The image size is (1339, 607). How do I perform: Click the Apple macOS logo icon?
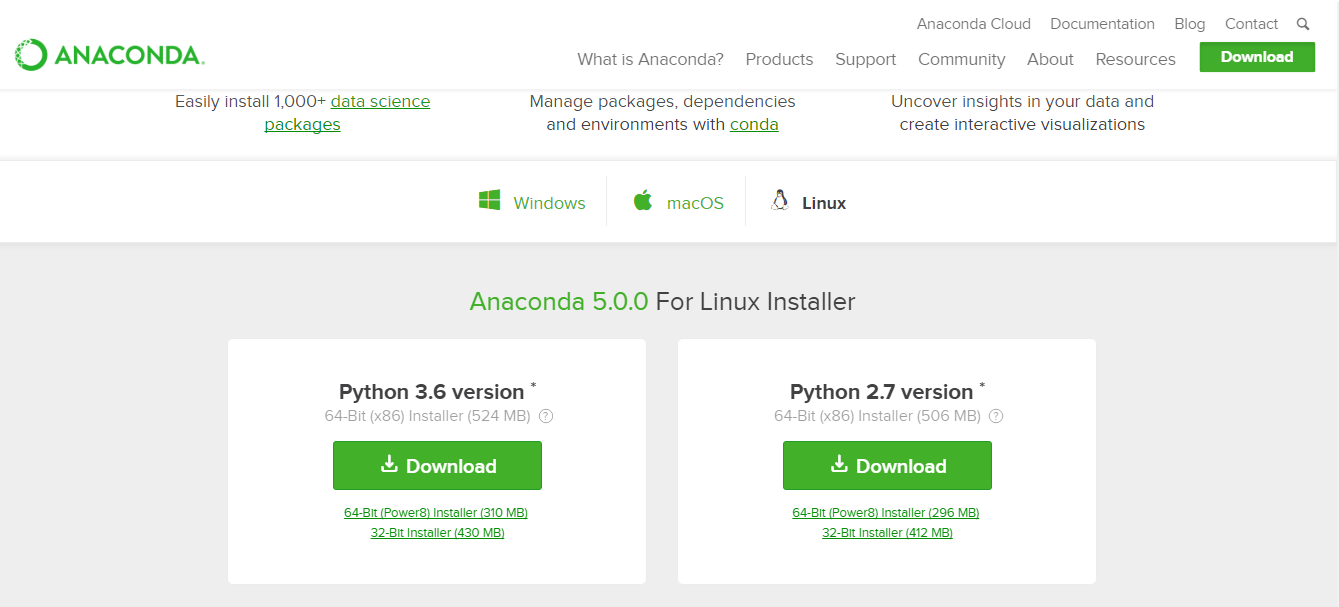643,201
